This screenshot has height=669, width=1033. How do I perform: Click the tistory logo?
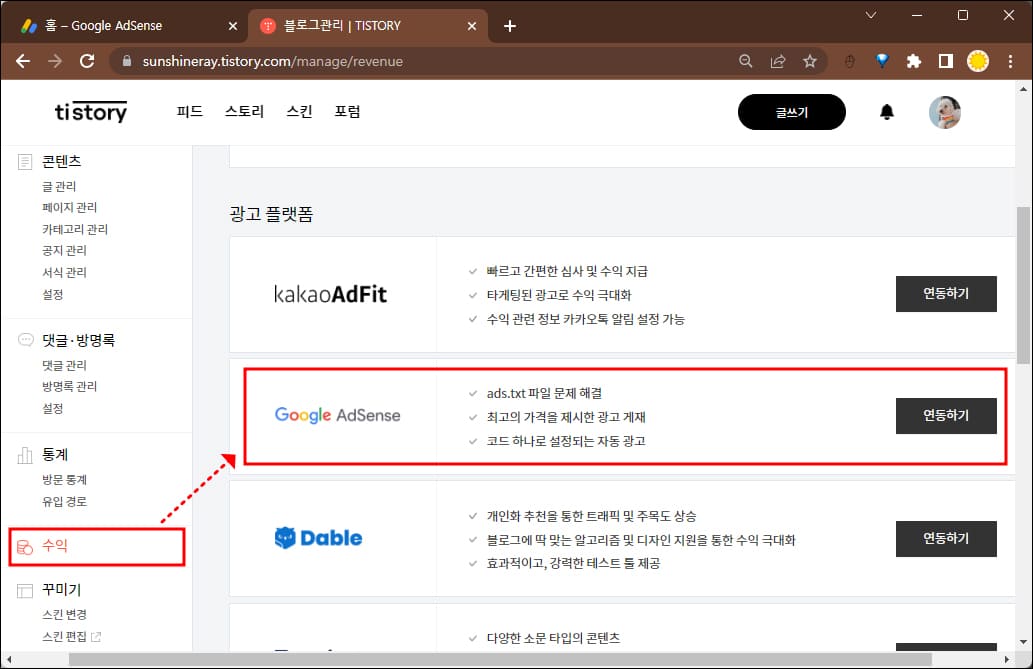click(90, 112)
